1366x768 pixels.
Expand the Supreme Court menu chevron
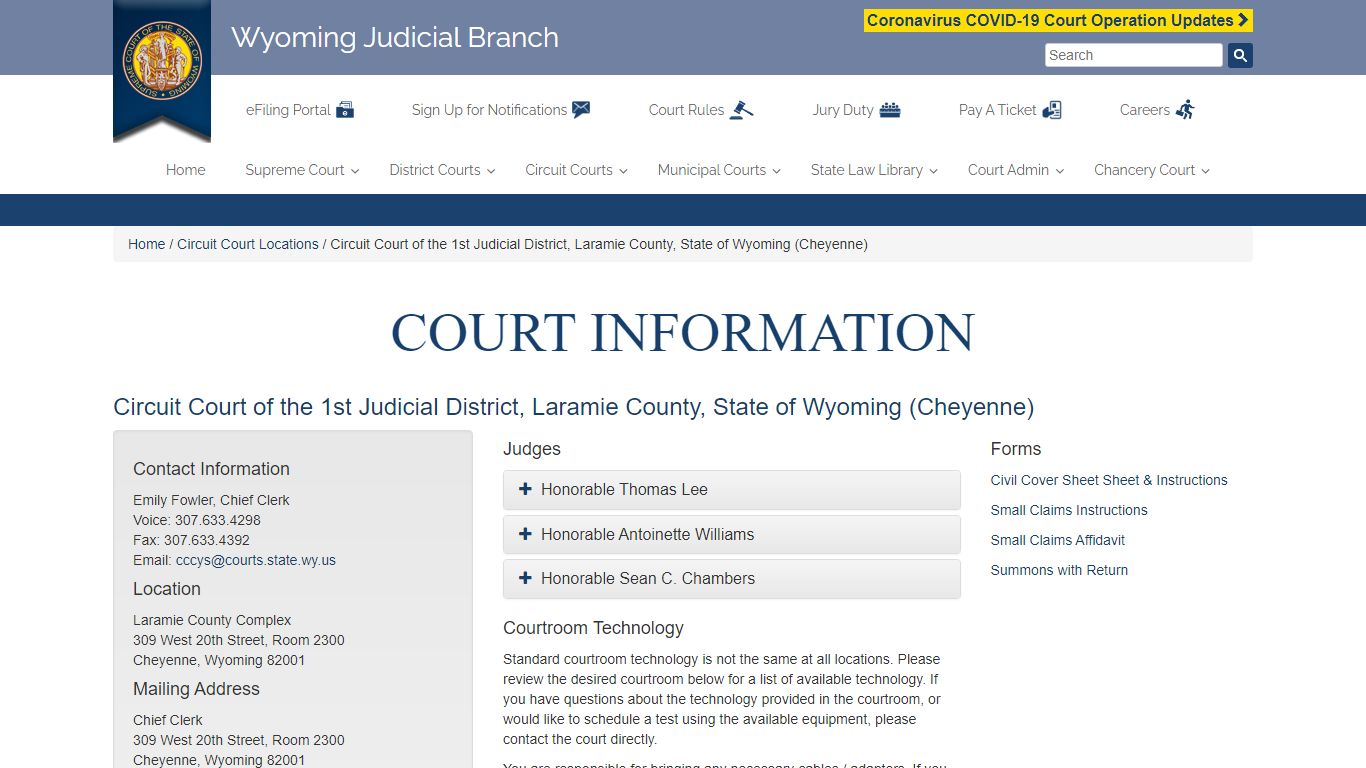[354, 171]
